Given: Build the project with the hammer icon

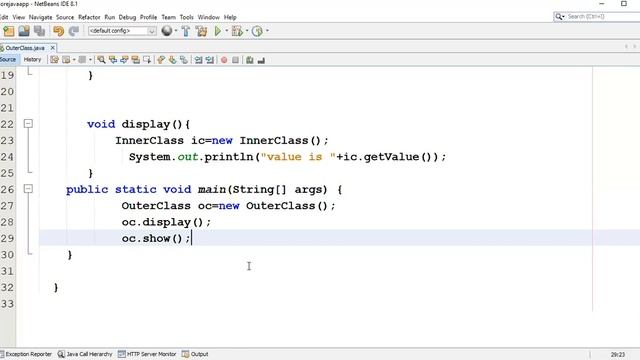Looking at the screenshot, I should click(186, 31).
